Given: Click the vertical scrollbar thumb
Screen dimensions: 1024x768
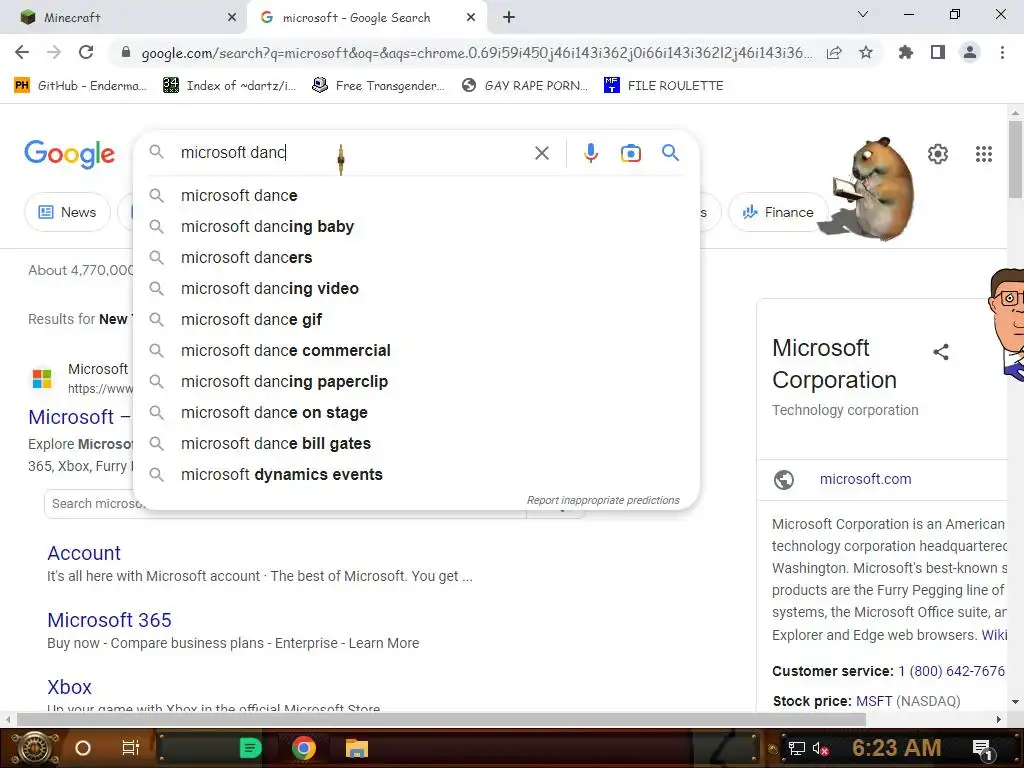Looking at the screenshot, I should coord(1015,159).
